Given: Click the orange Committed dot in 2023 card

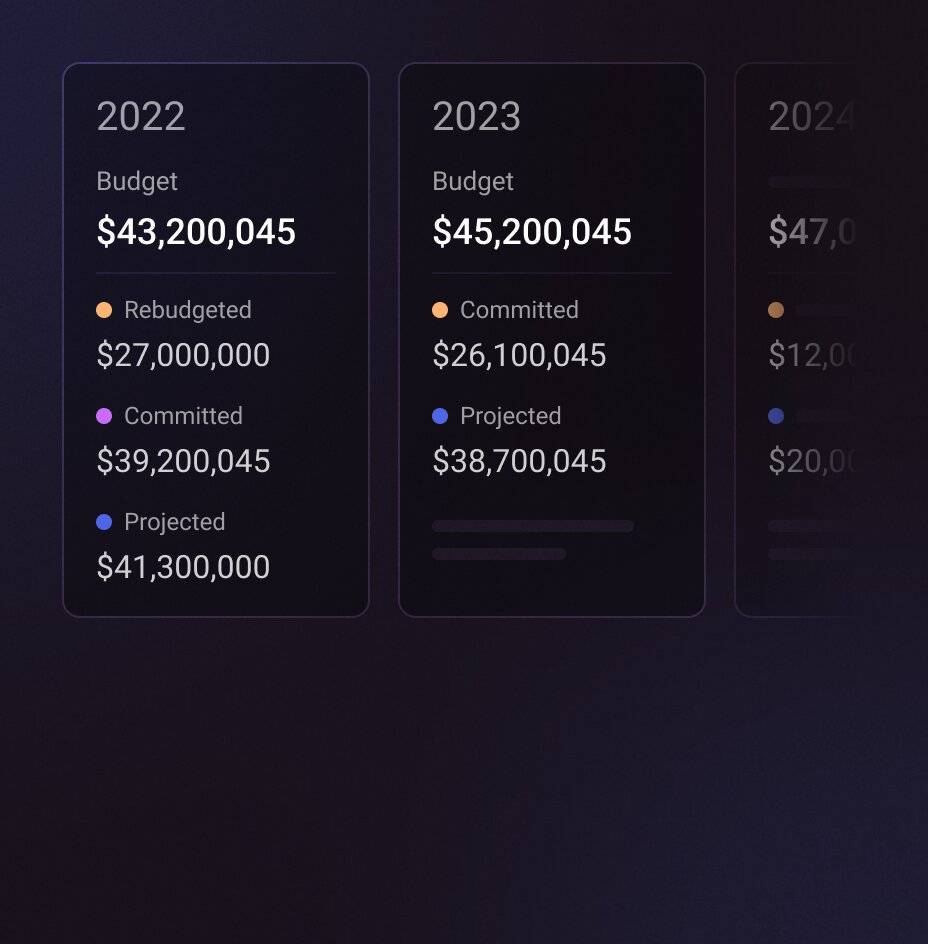Looking at the screenshot, I should [x=440, y=310].
